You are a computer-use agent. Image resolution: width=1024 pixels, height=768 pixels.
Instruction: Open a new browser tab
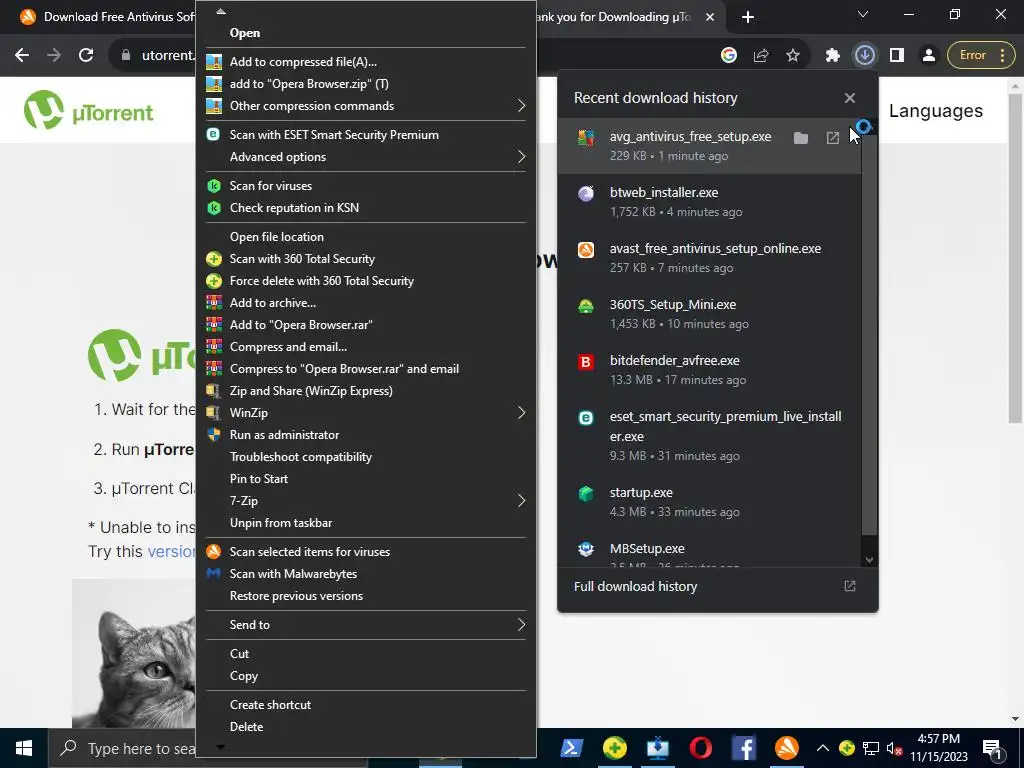tap(748, 17)
